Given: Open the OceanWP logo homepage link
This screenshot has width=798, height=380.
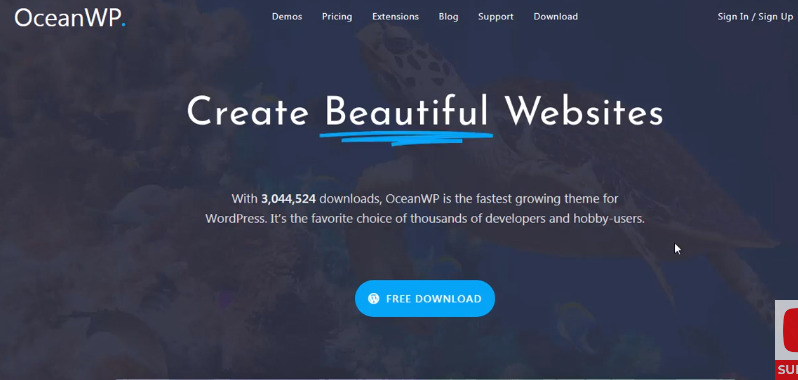Looking at the screenshot, I should 70,18.
